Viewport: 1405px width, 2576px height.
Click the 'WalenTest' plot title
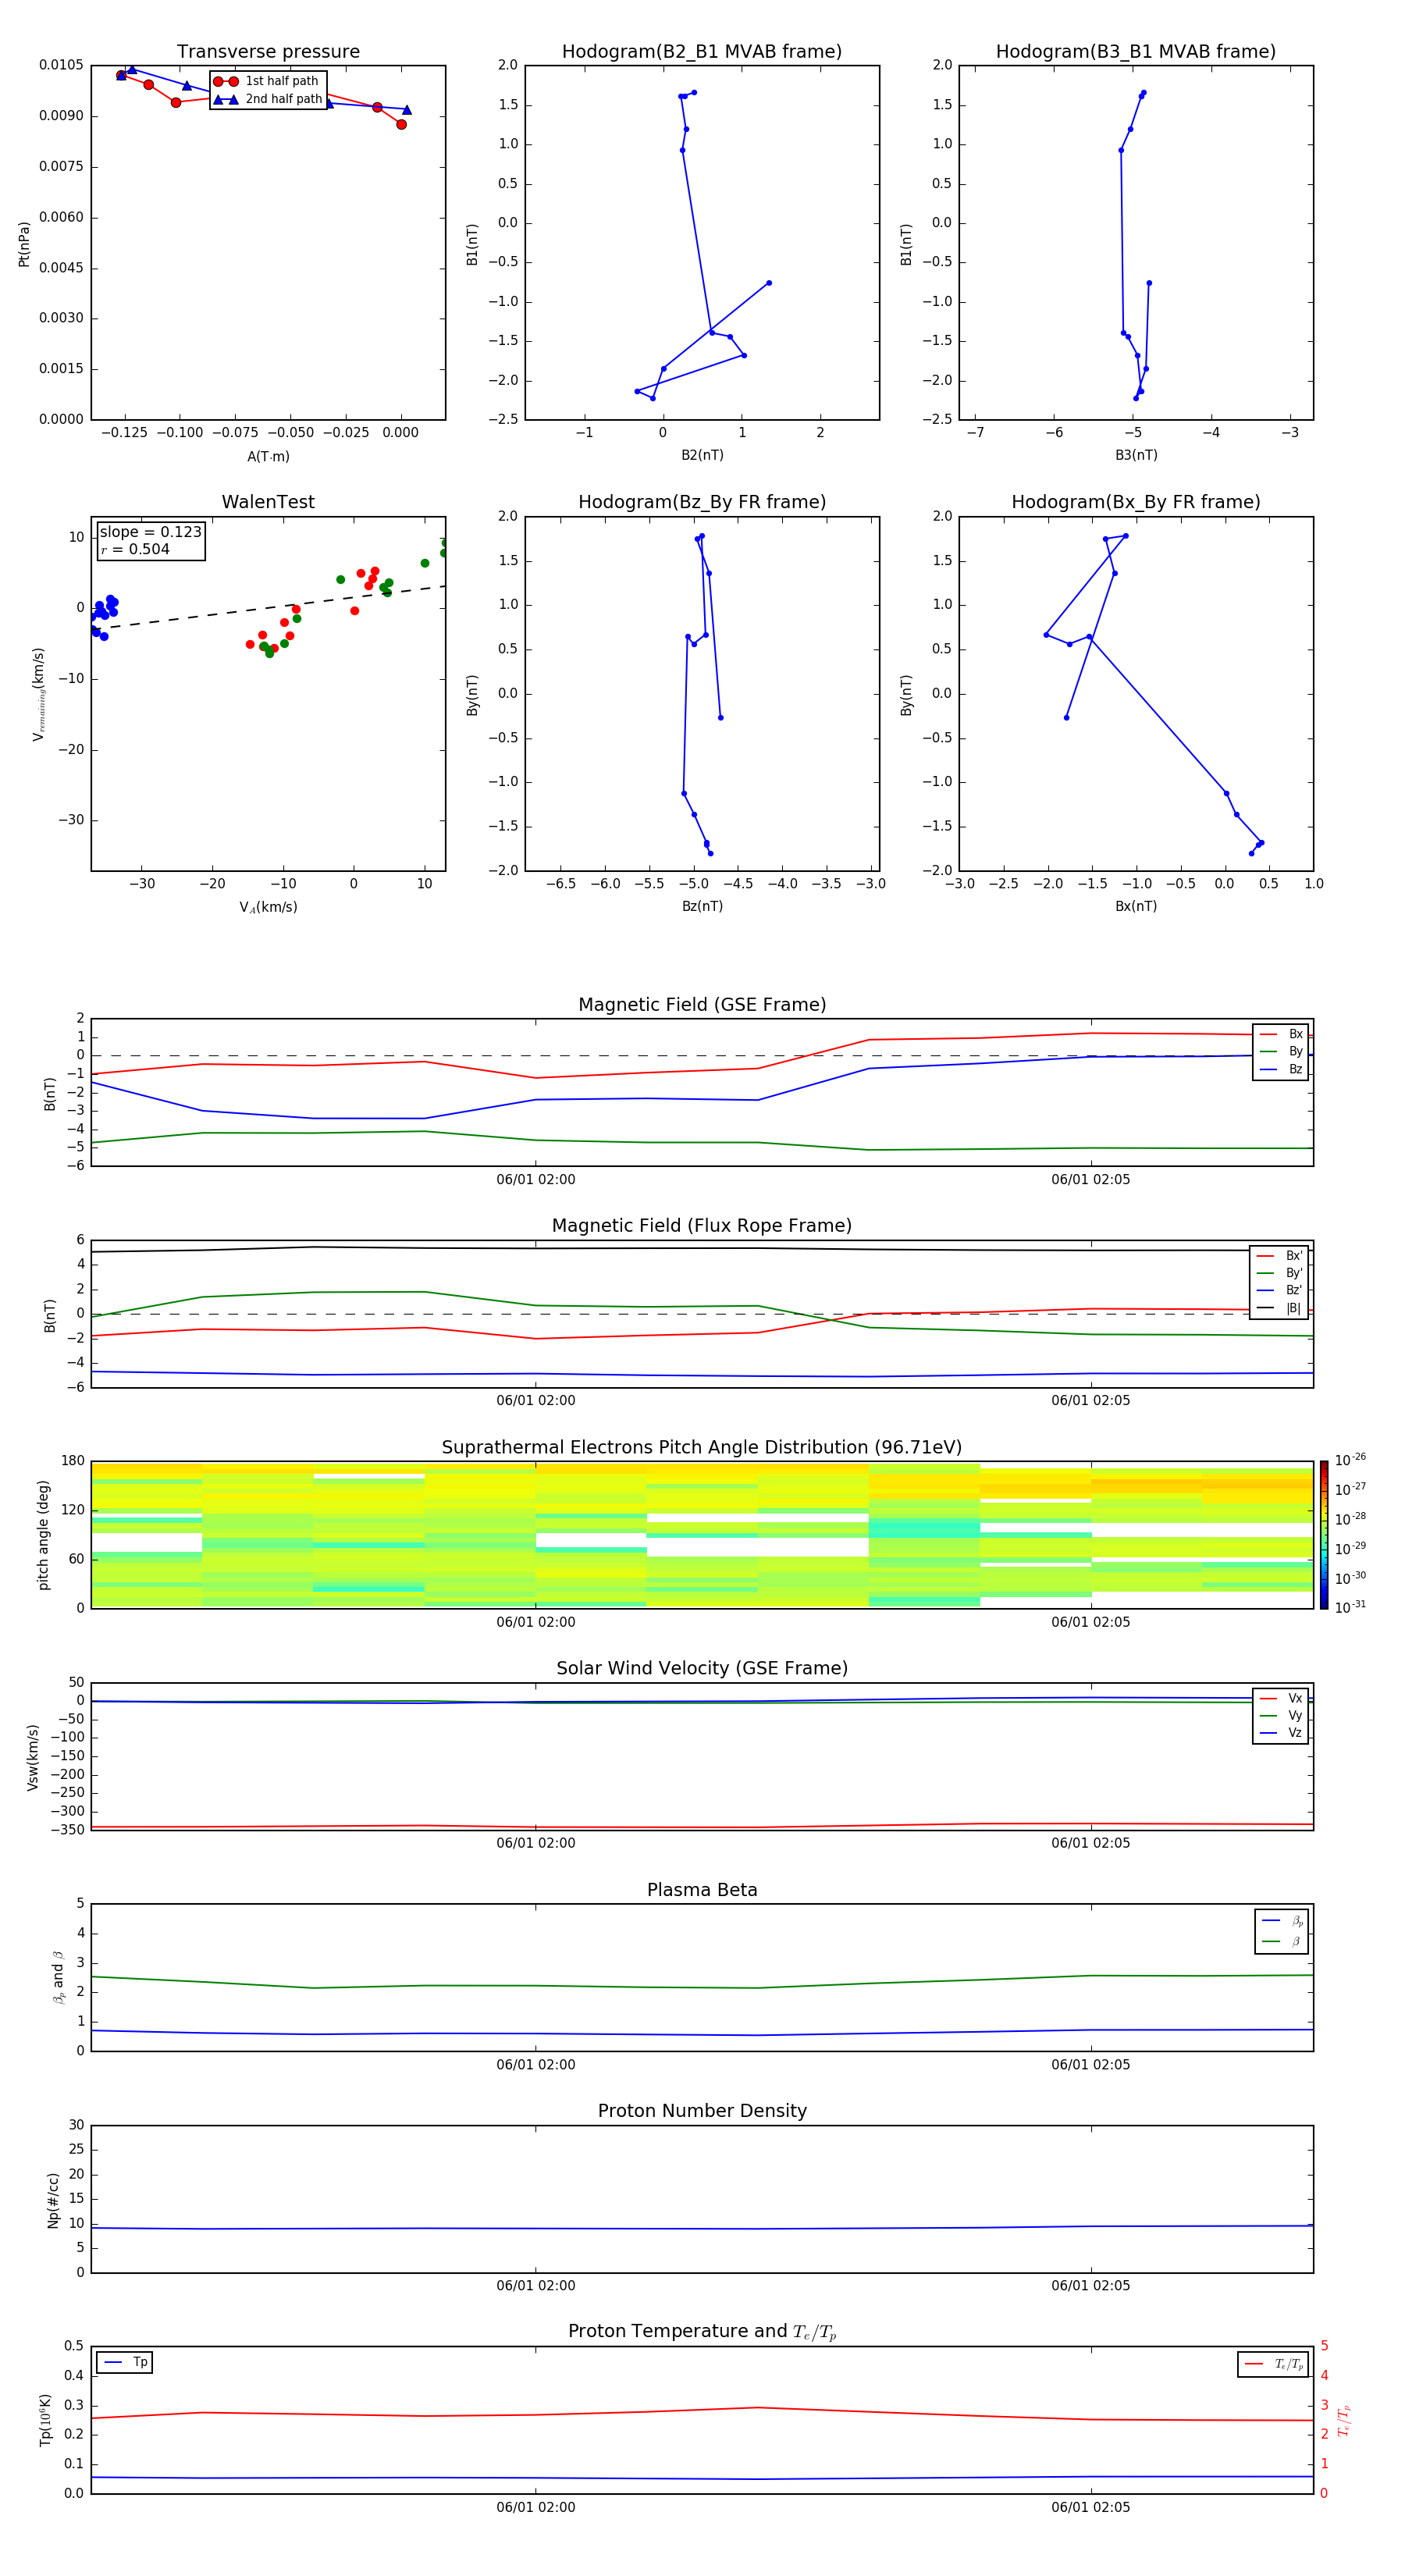(x=268, y=502)
